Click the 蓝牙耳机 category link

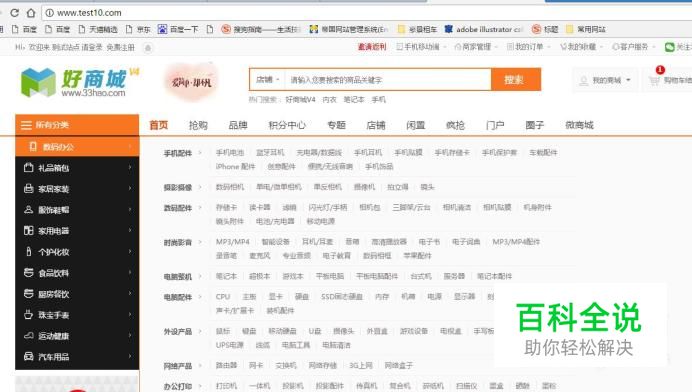coord(270,153)
